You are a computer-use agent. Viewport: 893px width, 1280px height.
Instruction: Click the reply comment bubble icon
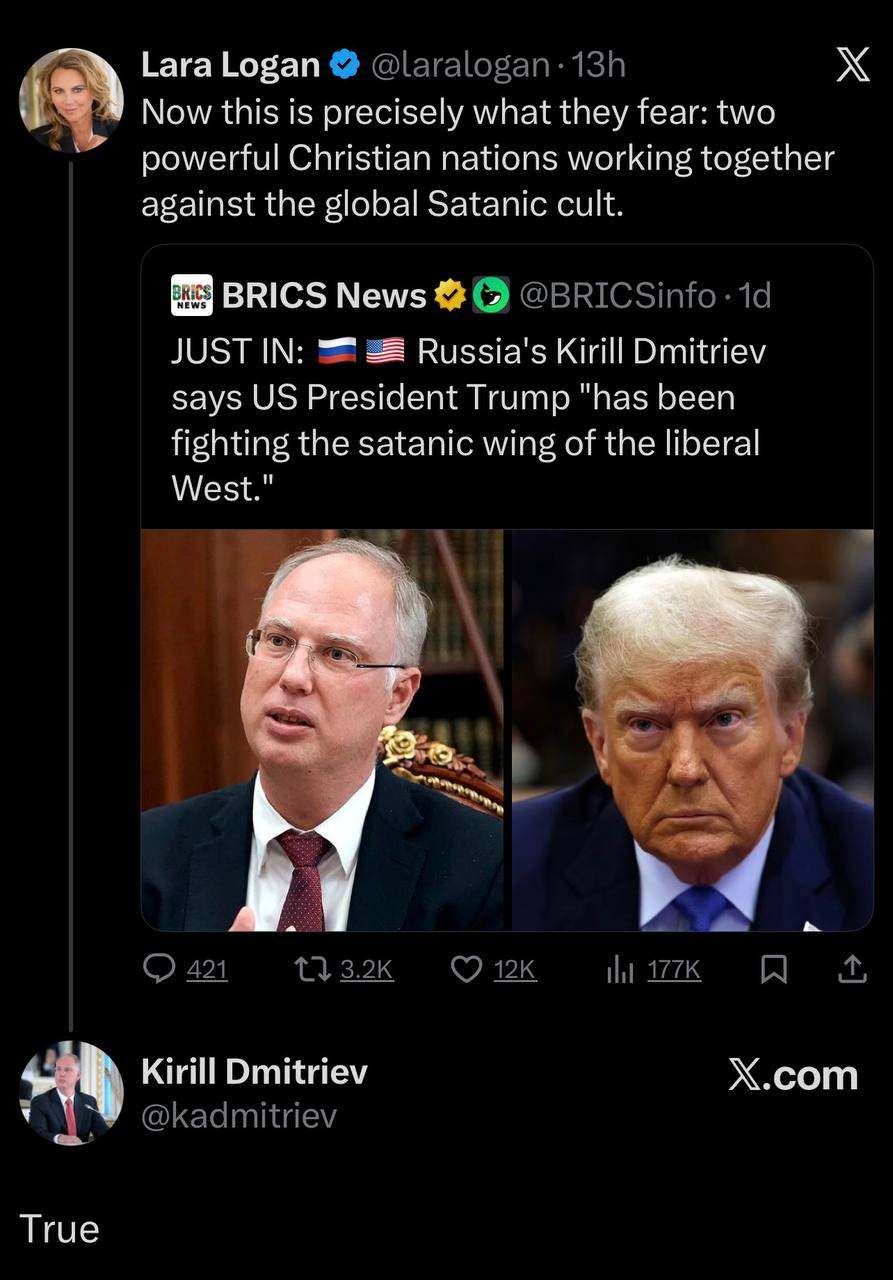(x=160, y=969)
